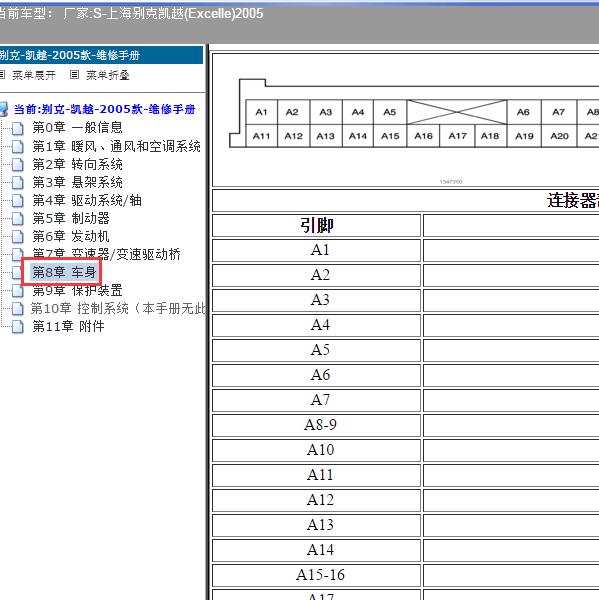Image resolution: width=599 pixels, height=600 pixels.
Task: Select 第10章 控制系统 entry
Action: [118, 308]
